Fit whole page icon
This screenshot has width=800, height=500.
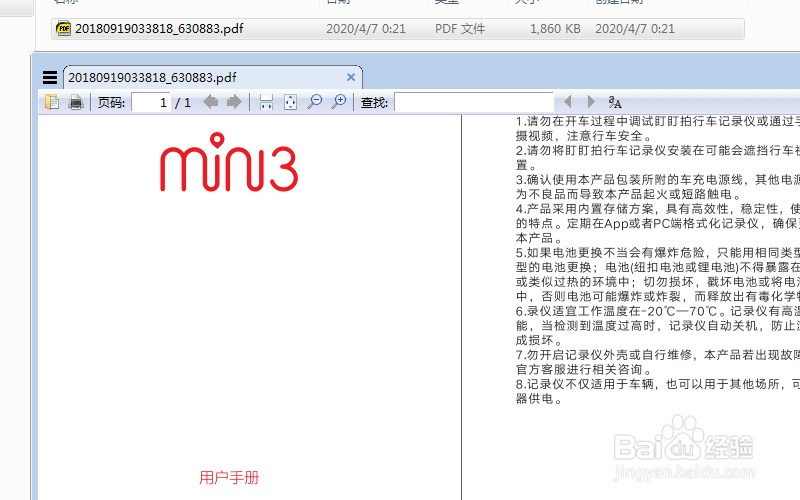tap(290, 102)
